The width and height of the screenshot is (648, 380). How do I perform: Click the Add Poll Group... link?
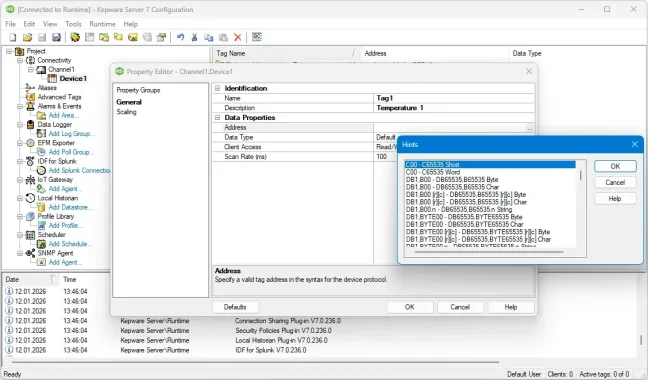71,152
